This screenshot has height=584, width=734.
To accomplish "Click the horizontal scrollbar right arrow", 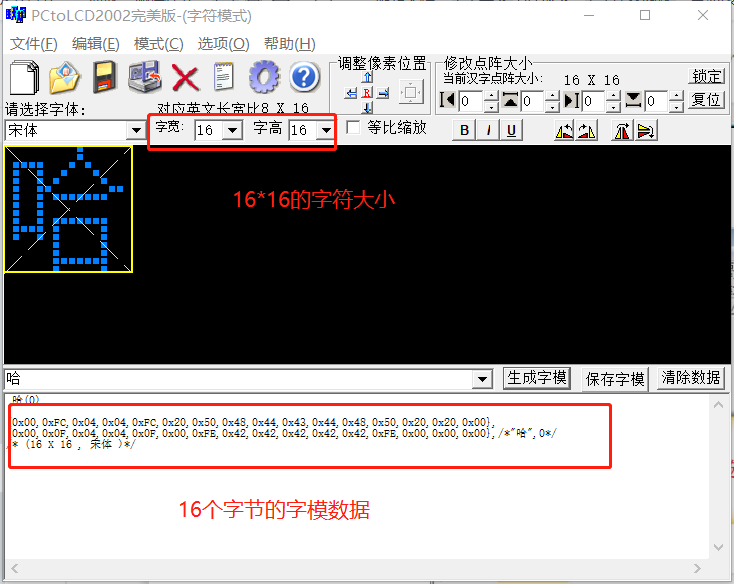I will 697,569.
